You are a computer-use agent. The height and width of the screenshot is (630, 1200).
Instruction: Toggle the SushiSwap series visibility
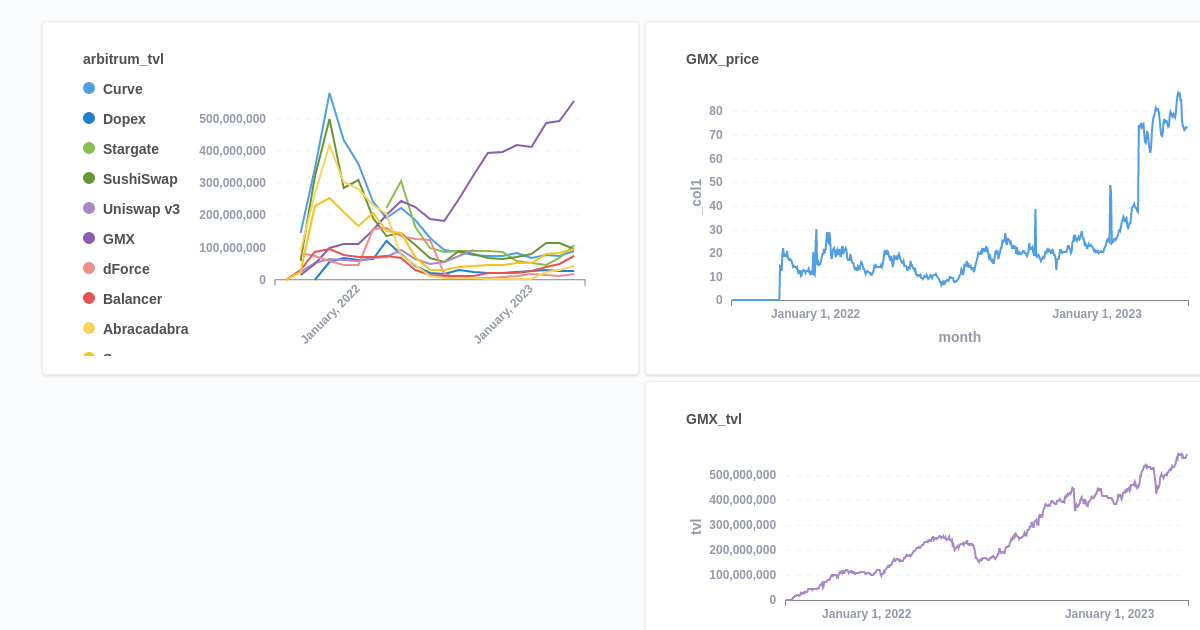[140, 179]
